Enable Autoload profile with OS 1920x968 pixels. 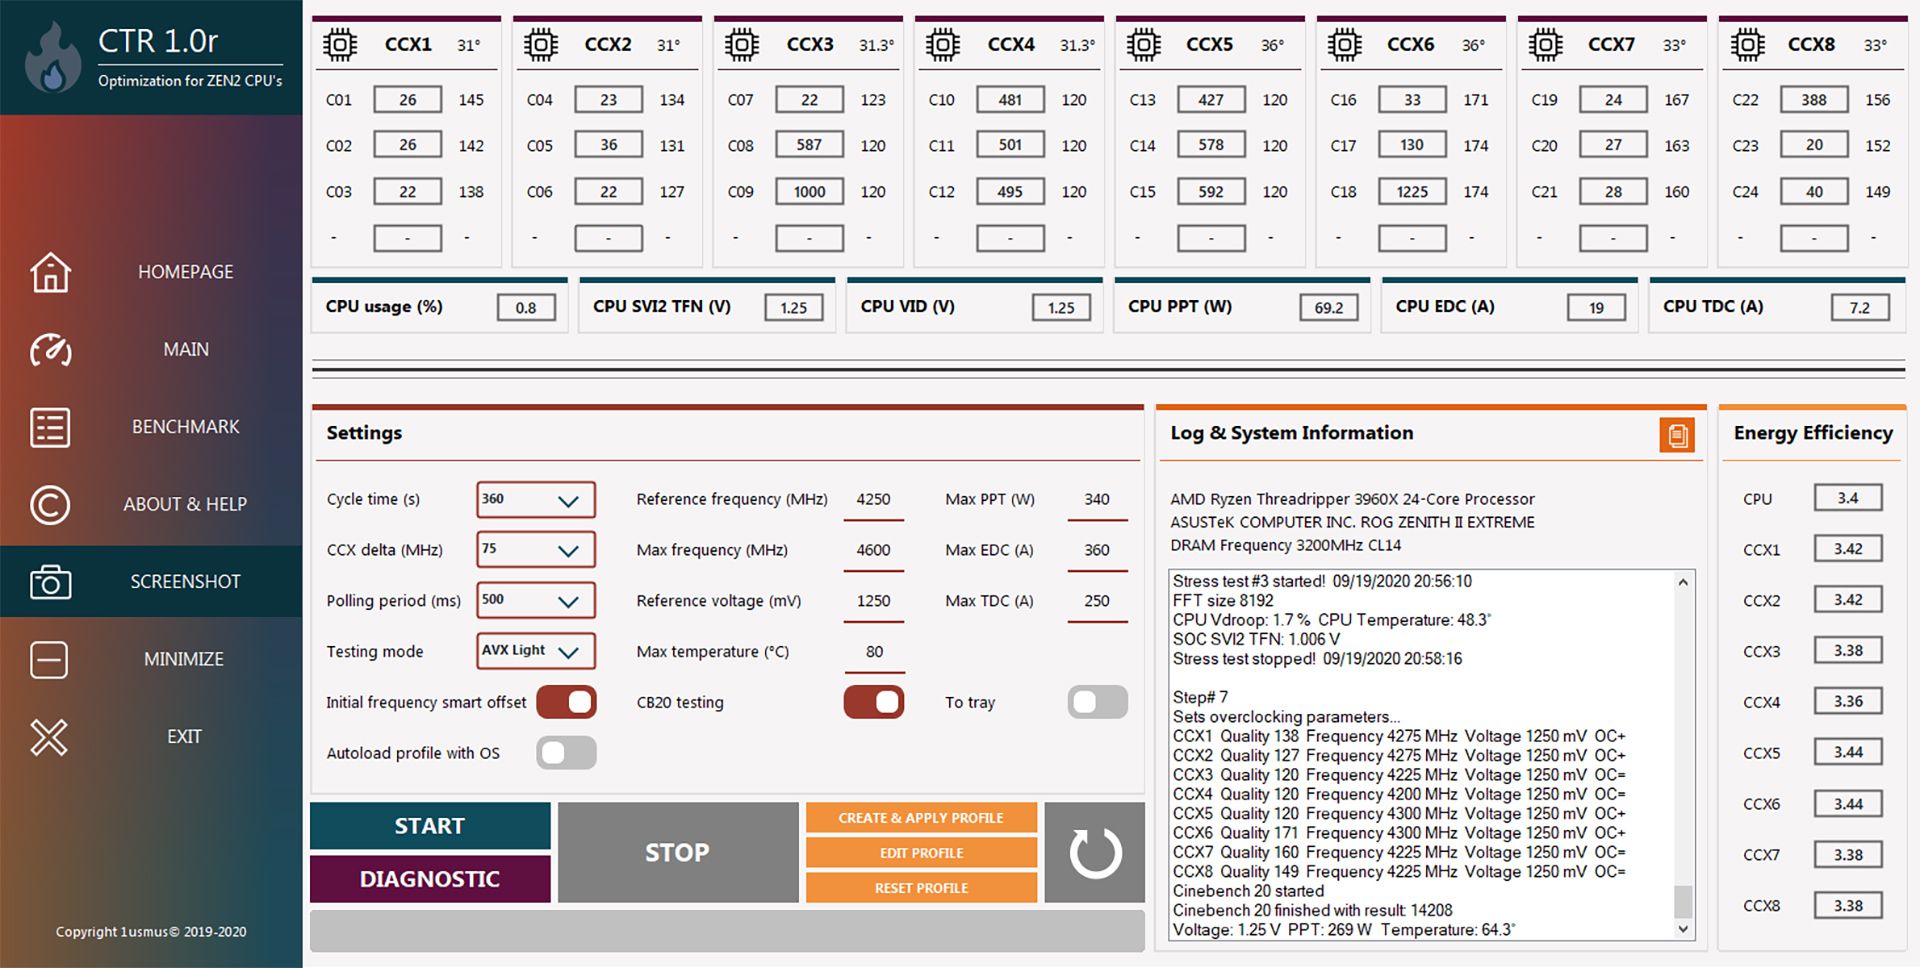coord(565,752)
